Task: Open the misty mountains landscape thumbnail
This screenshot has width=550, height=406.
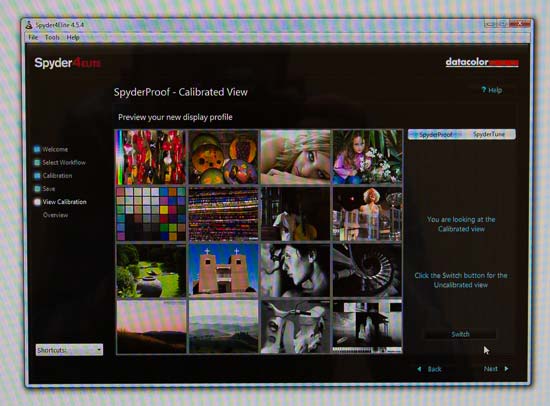Action: click(x=223, y=327)
